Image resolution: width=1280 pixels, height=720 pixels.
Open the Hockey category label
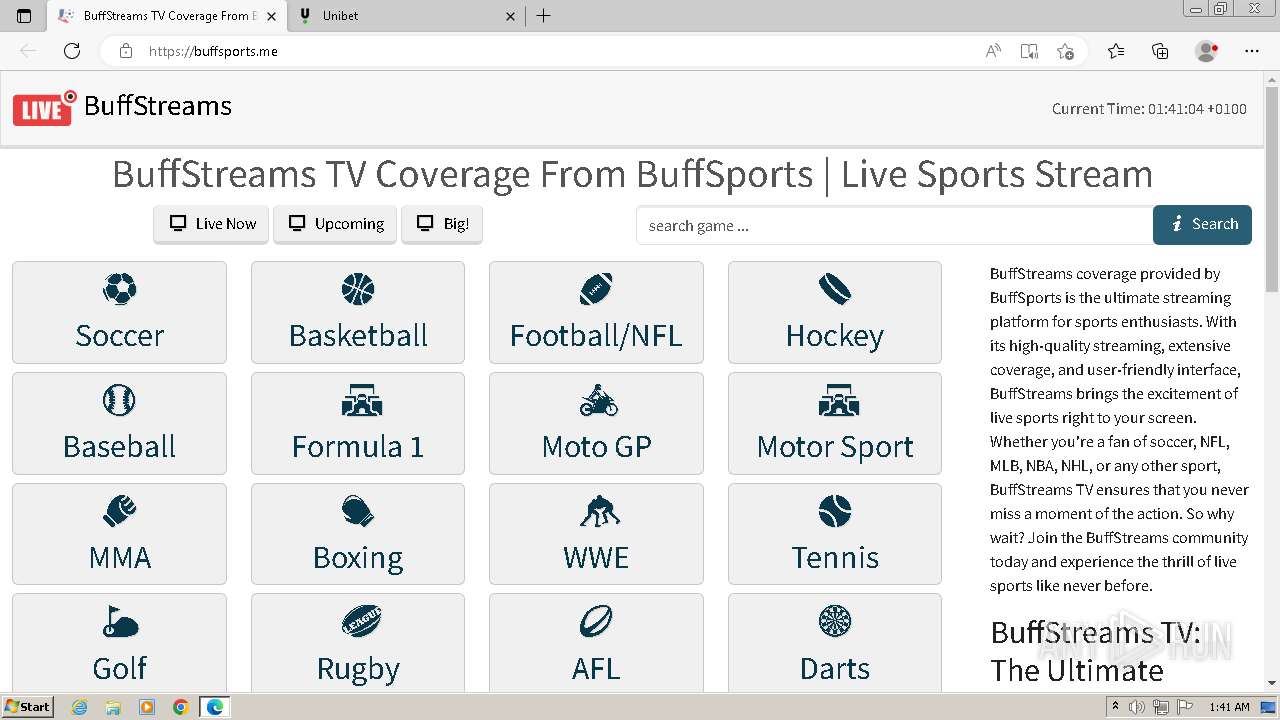pyautogui.click(x=835, y=337)
